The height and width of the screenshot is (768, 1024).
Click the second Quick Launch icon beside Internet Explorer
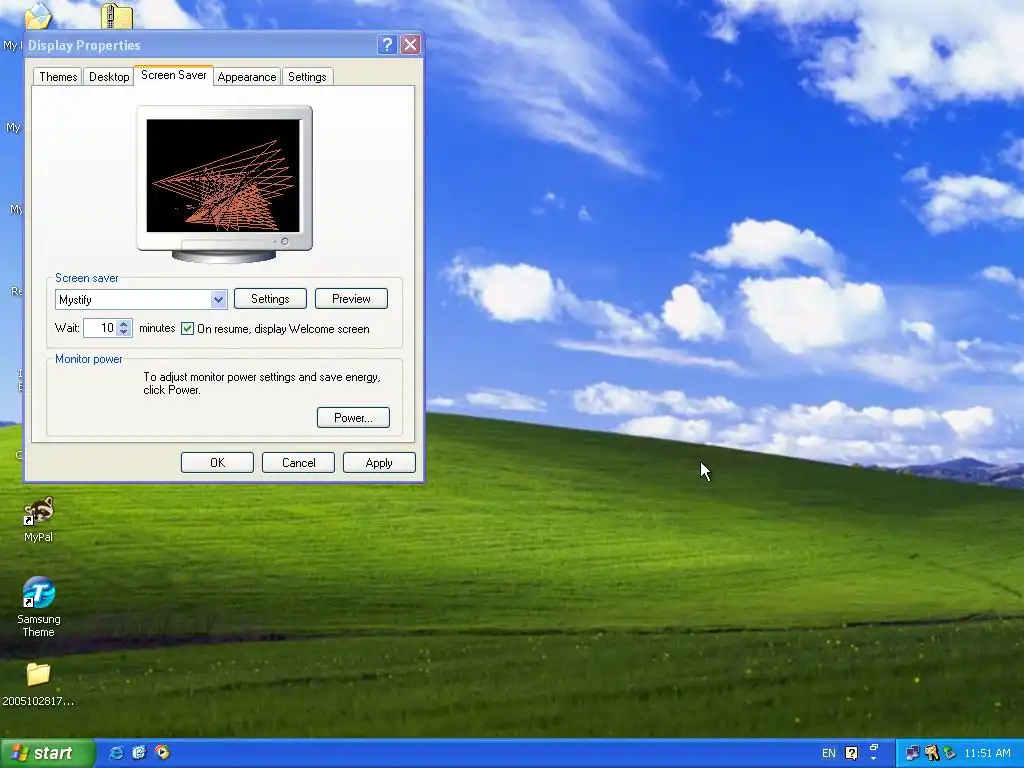coord(139,752)
